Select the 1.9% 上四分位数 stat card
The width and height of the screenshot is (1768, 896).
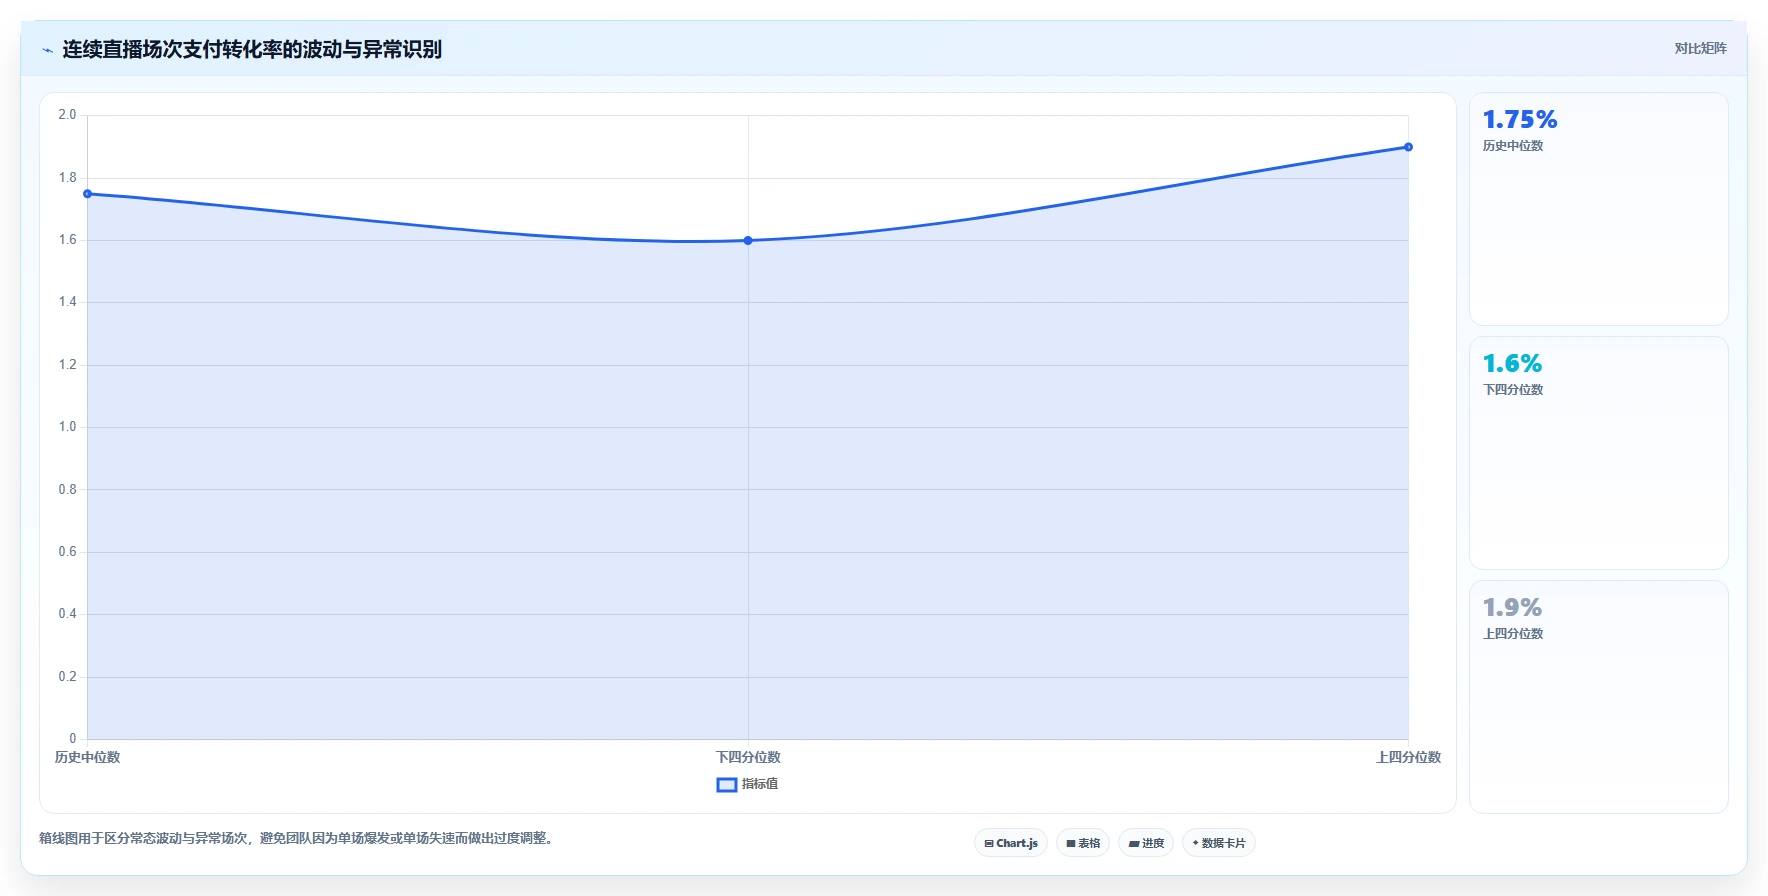(1599, 697)
